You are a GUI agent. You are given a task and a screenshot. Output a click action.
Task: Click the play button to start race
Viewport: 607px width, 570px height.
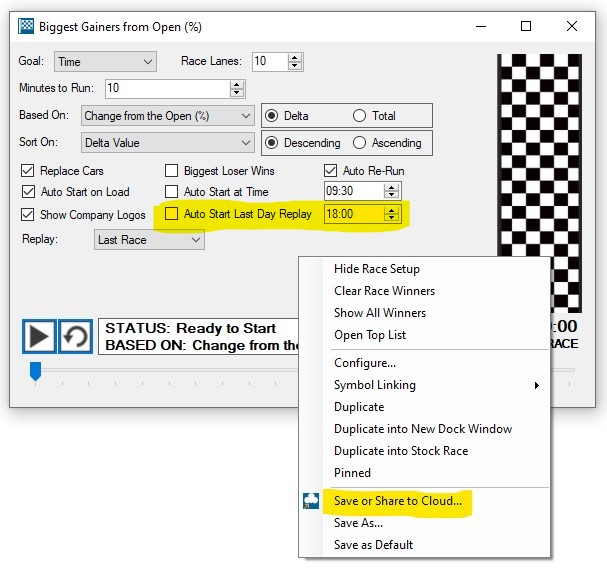(39, 336)
